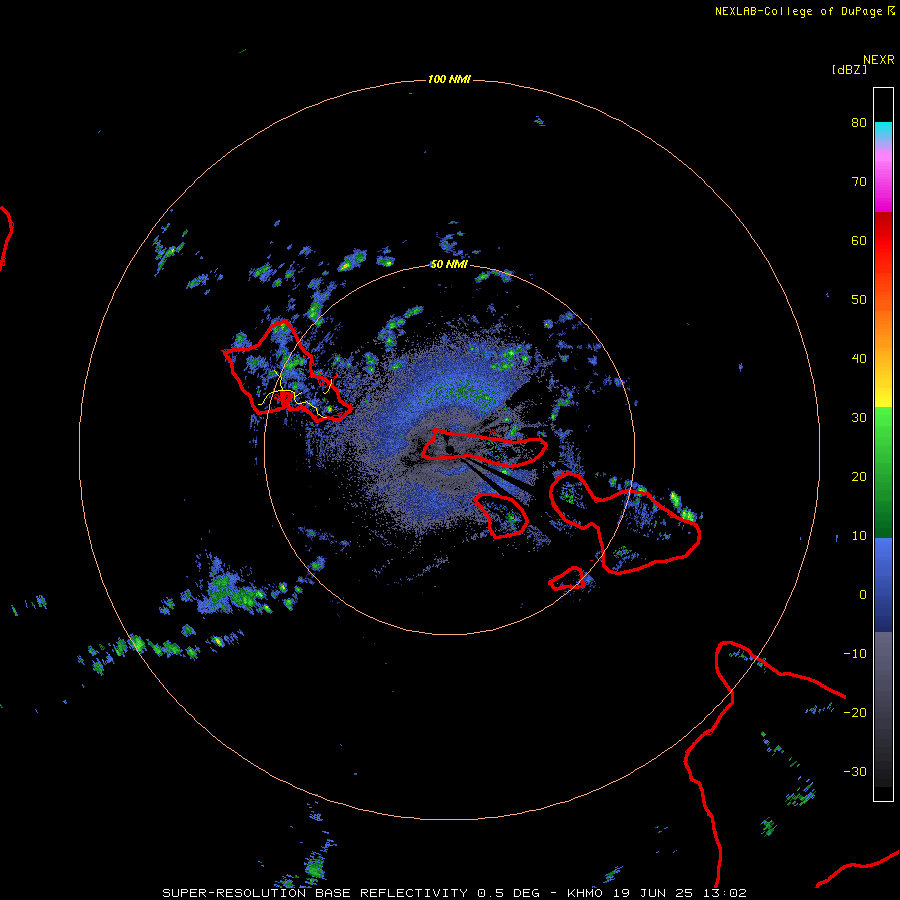Click the 40 dBZ scale value
Image resolution: width=900 pixels, height=900 pixels.
pos(859,359)
